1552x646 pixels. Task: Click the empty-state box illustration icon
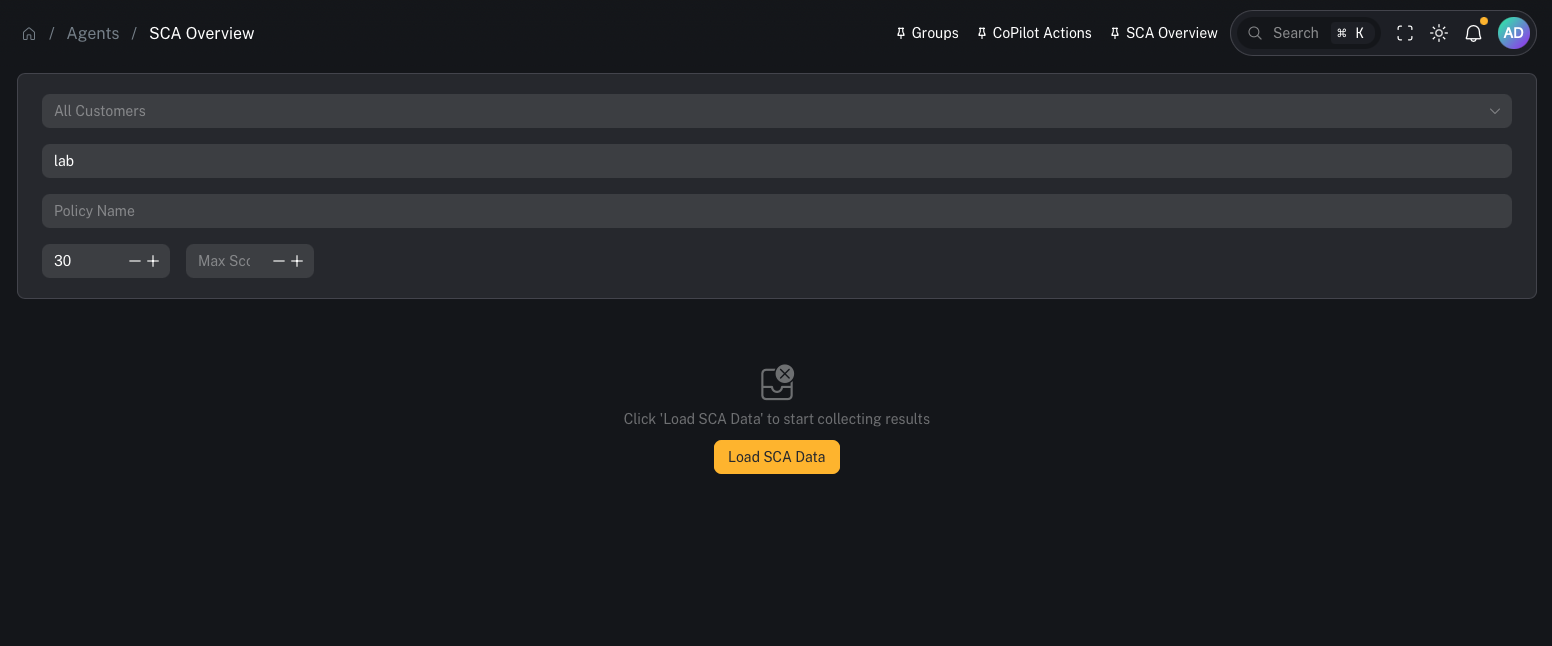pyautogui.click(x=777, y=383)
